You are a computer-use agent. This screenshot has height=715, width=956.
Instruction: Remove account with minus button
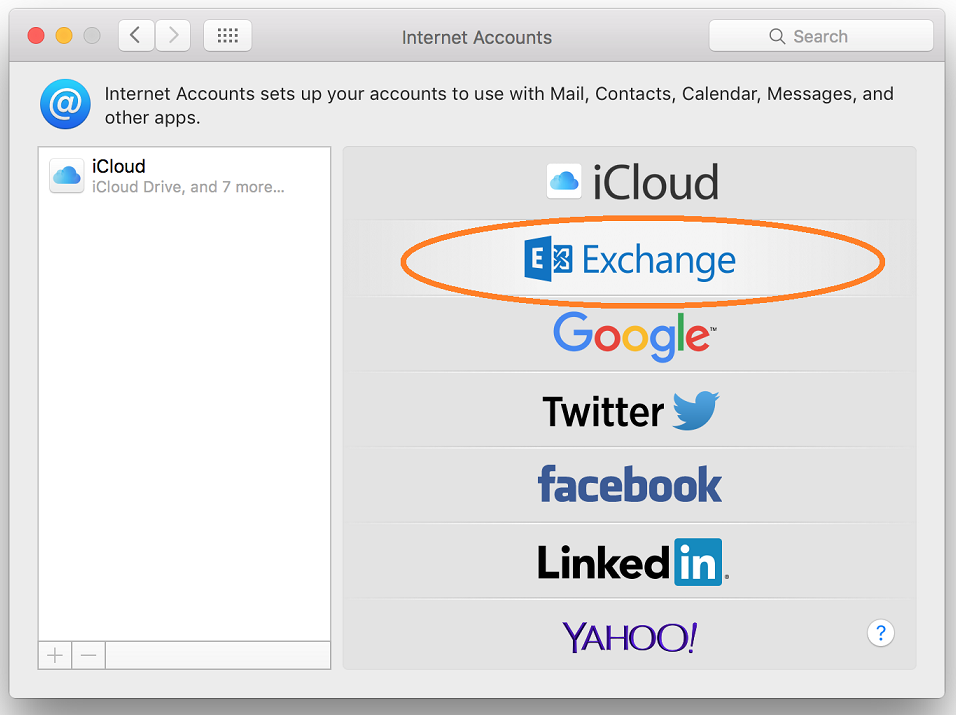coord(88,656)
